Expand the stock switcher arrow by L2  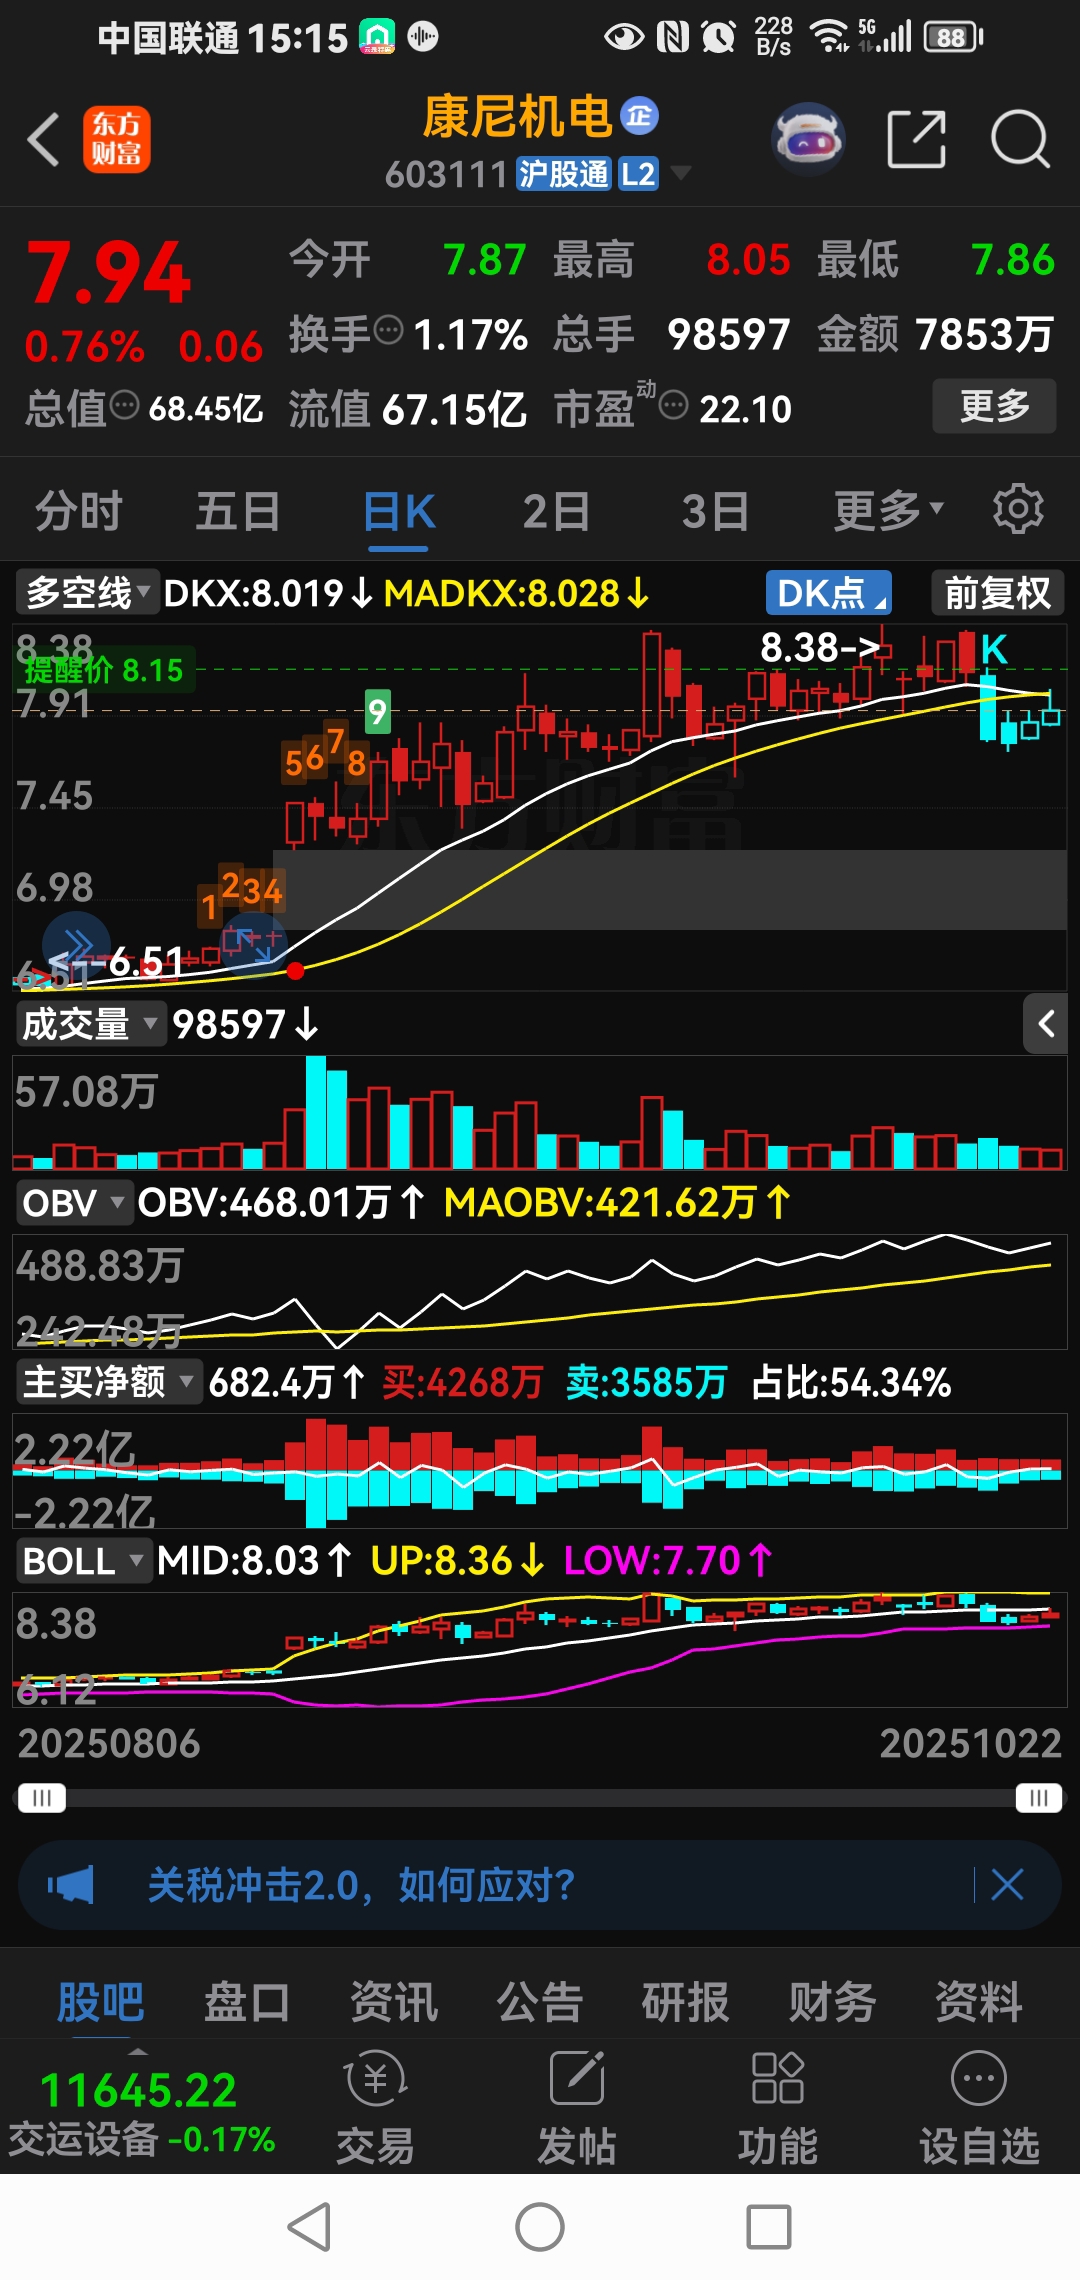point(681,173)
